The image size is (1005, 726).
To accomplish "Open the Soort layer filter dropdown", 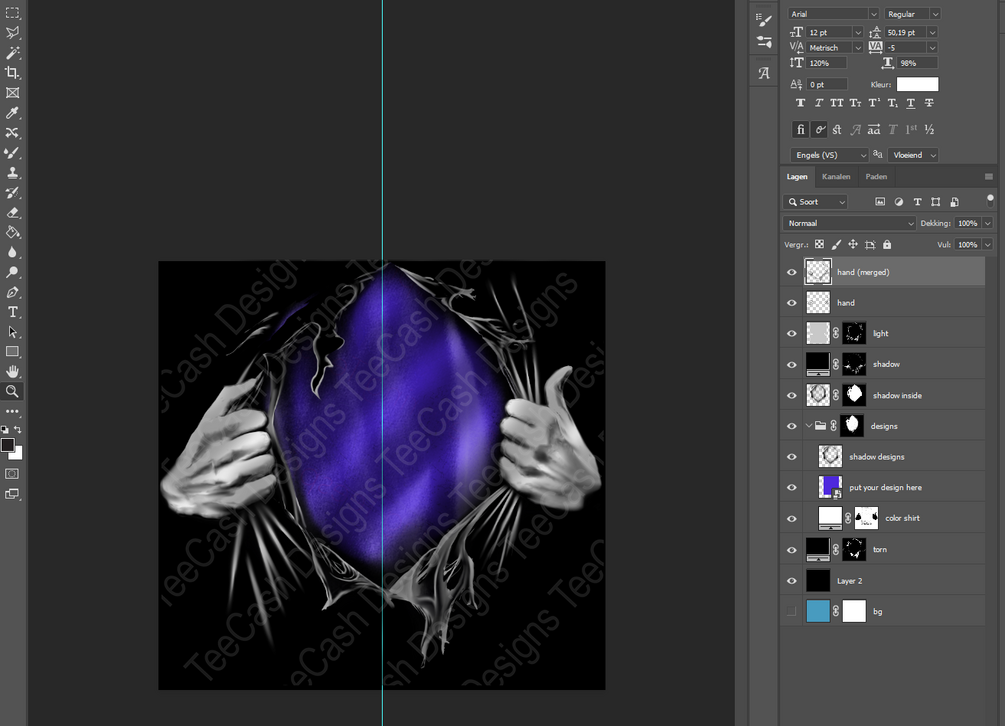I will pos(815,202).
